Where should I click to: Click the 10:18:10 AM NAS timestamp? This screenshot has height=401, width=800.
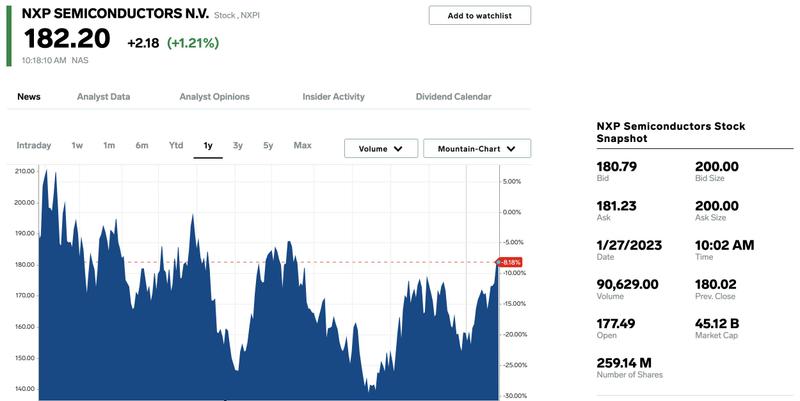tap(55, 60)
